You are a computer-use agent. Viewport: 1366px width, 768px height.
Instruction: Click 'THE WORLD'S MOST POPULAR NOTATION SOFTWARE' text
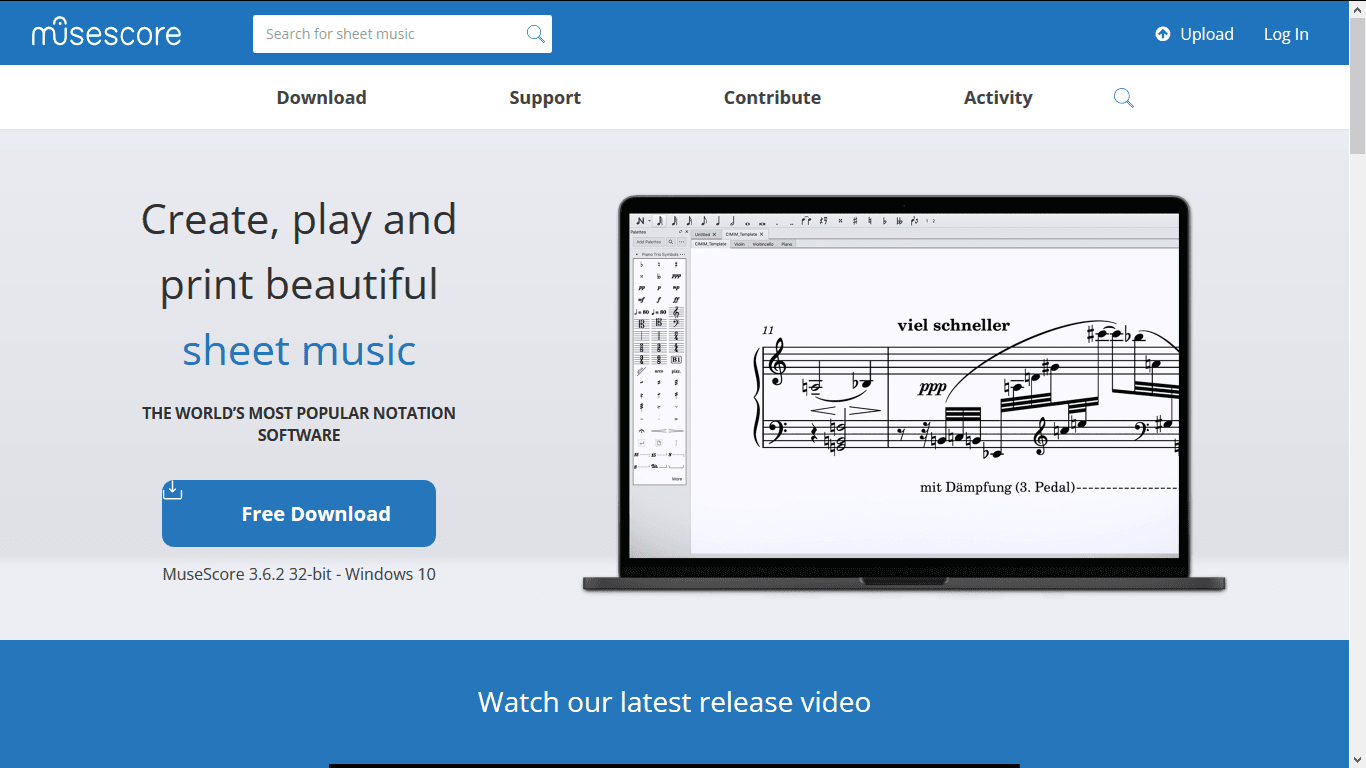click(299, 424)
